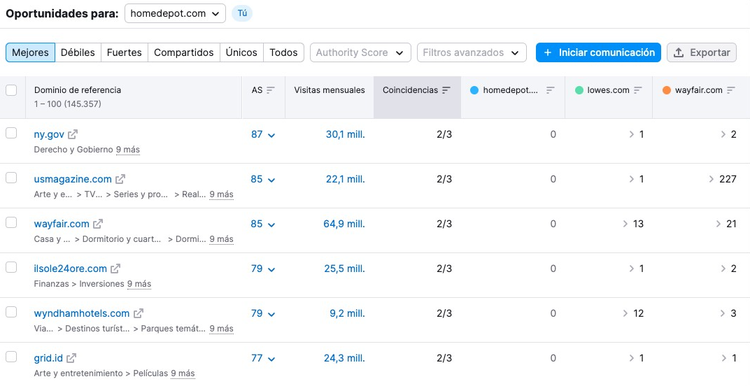Select the Mejores tab
This screenshot has width=750, height=386.
[30, 53]
